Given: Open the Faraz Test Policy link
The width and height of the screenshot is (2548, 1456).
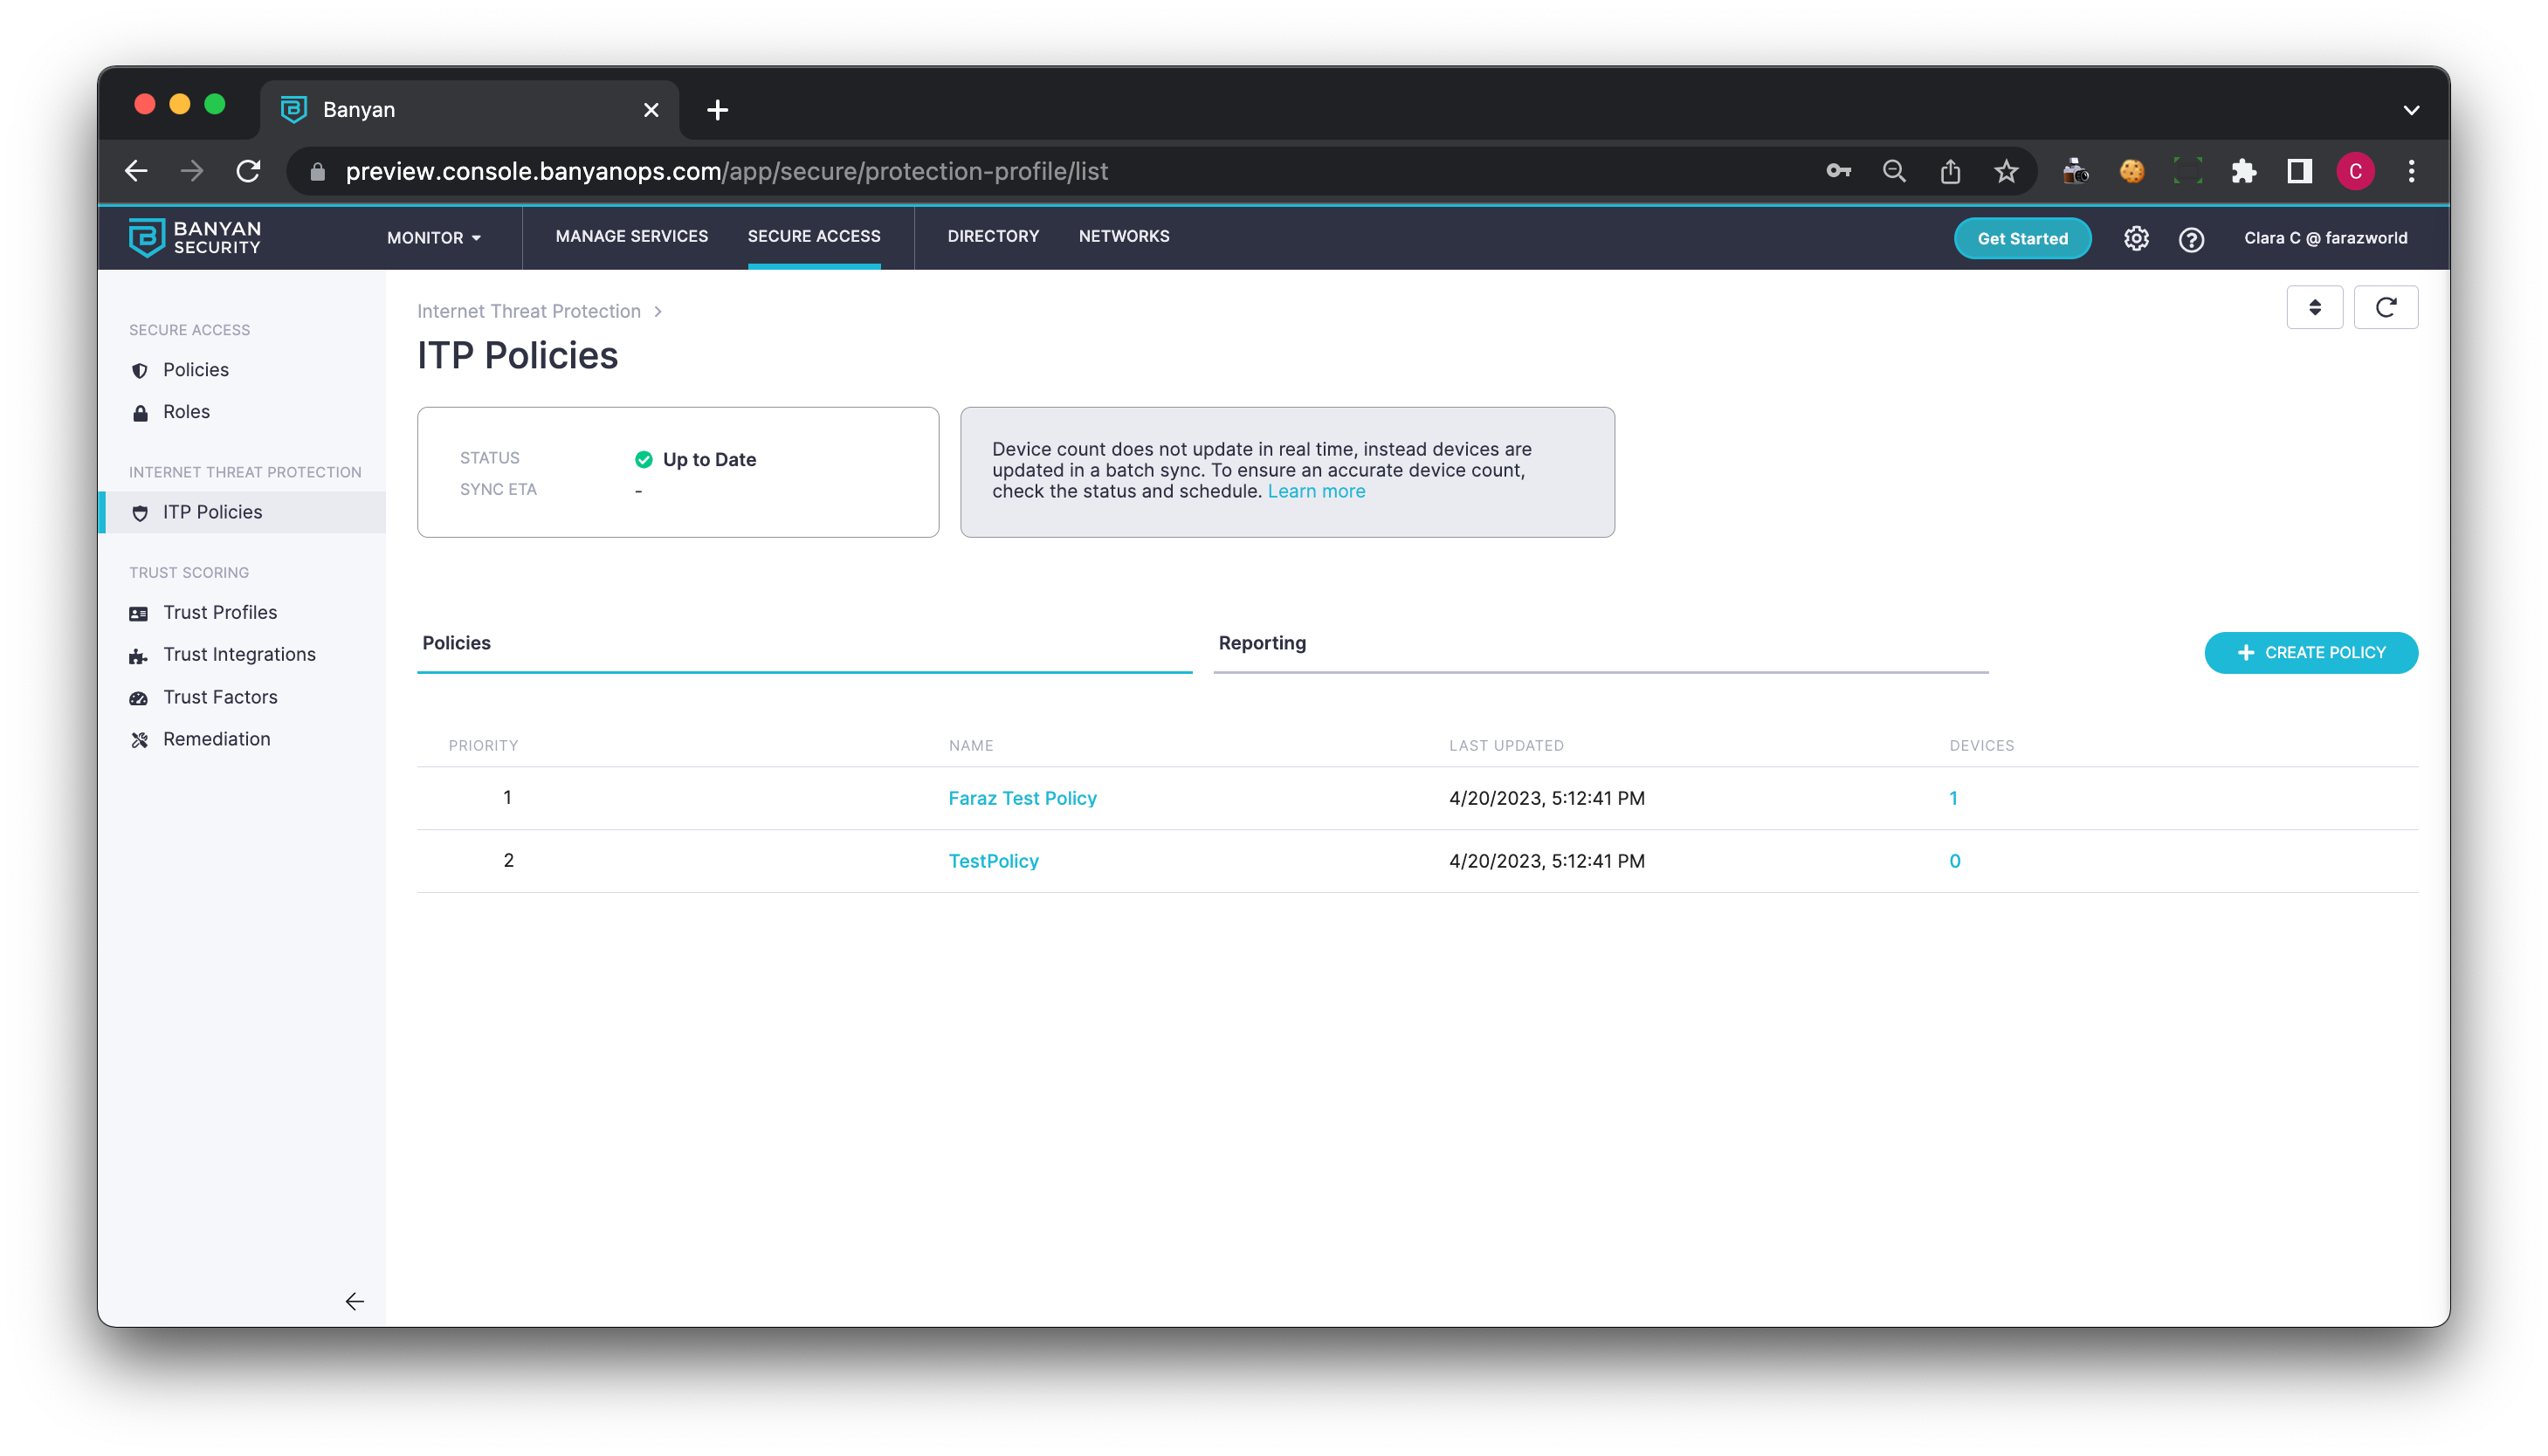Looking at the screenshot, I should [x=1022, y=798].
